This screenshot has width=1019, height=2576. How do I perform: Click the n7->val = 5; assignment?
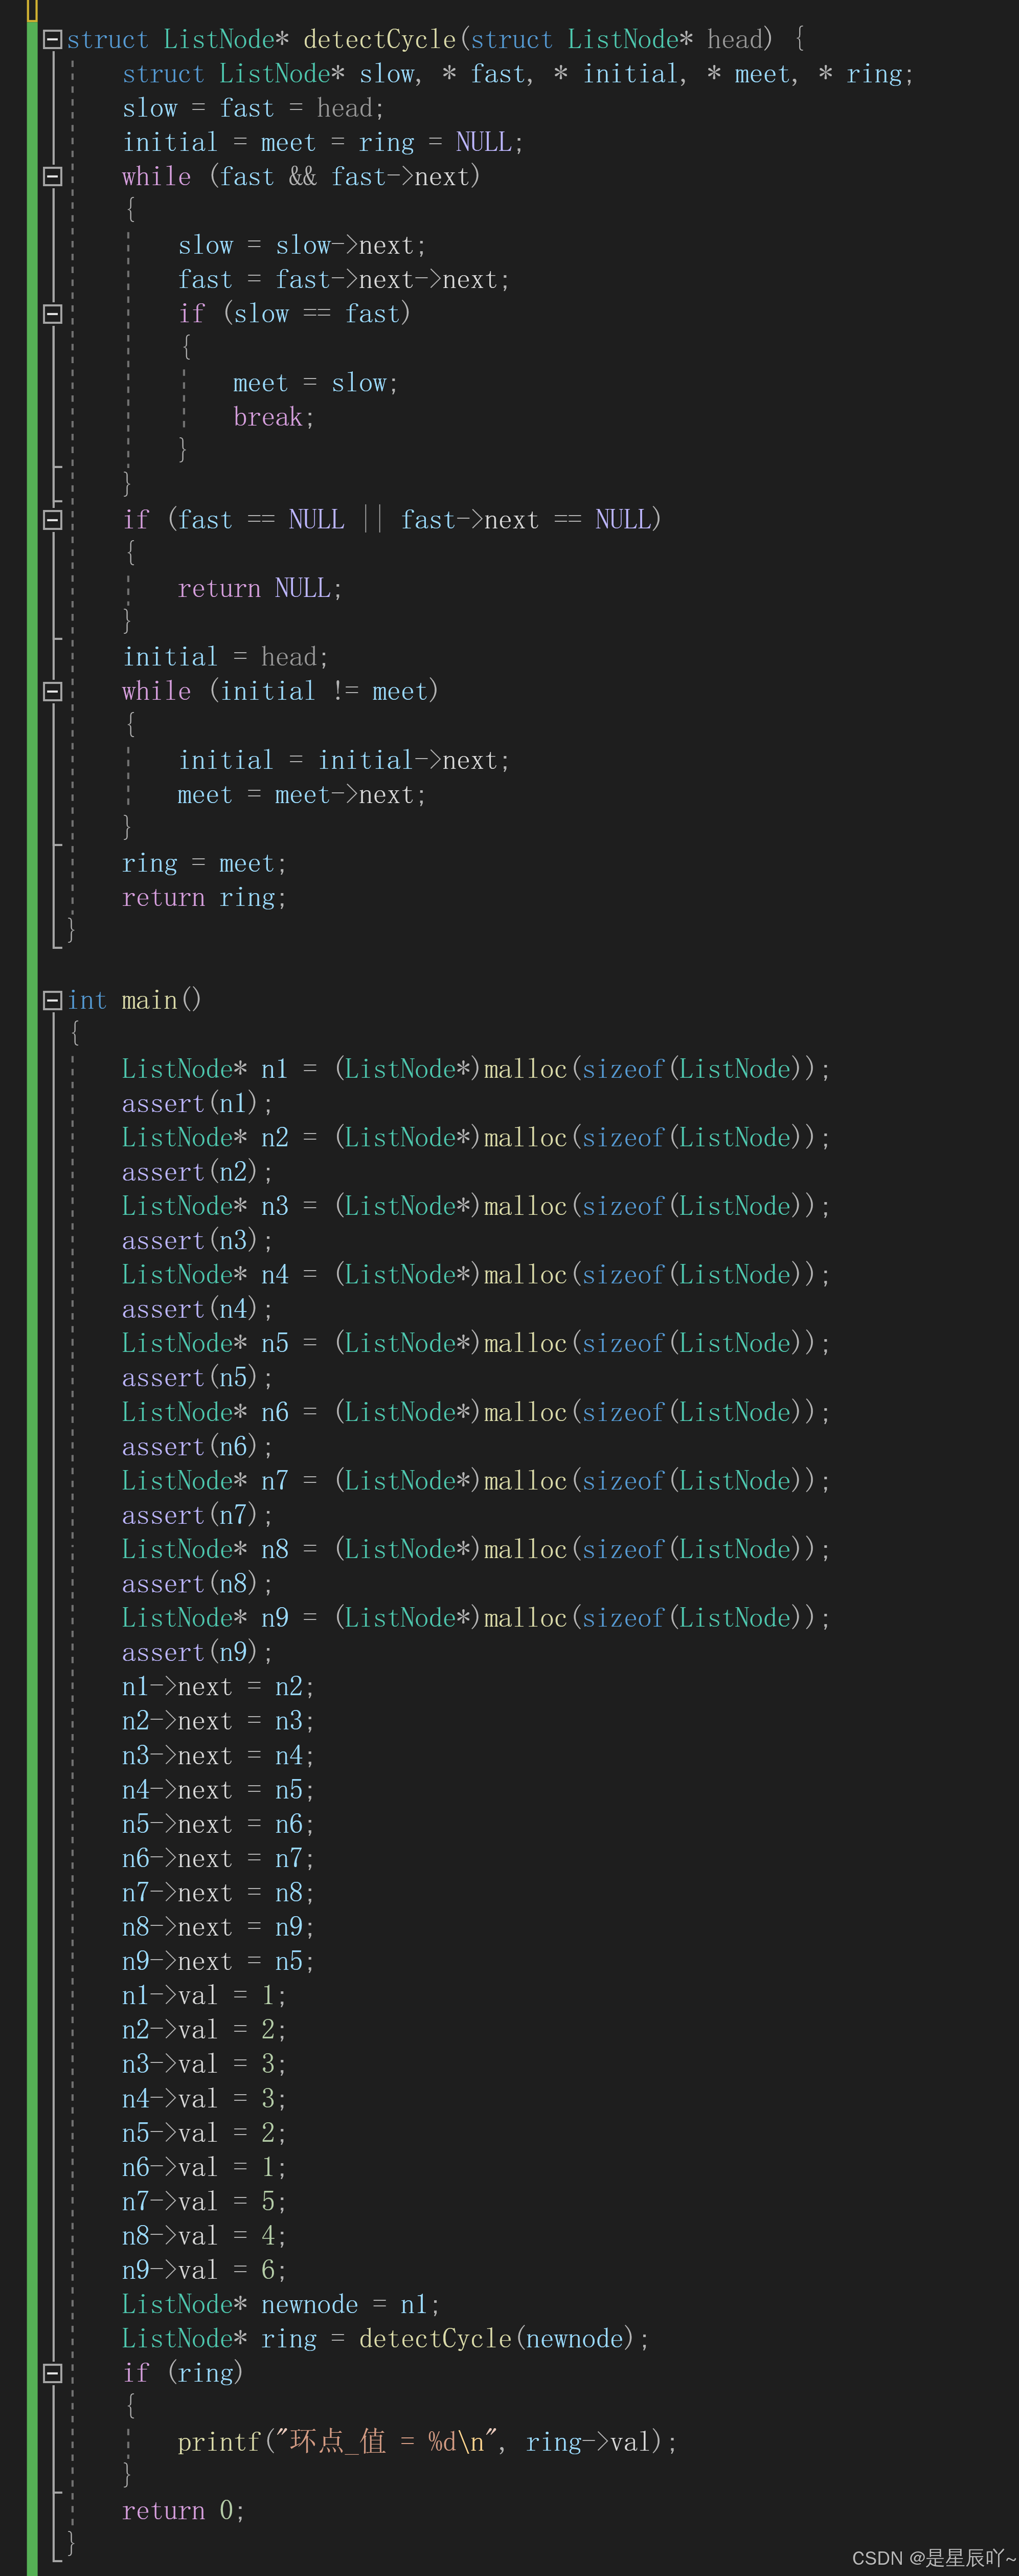[204, 2201]
